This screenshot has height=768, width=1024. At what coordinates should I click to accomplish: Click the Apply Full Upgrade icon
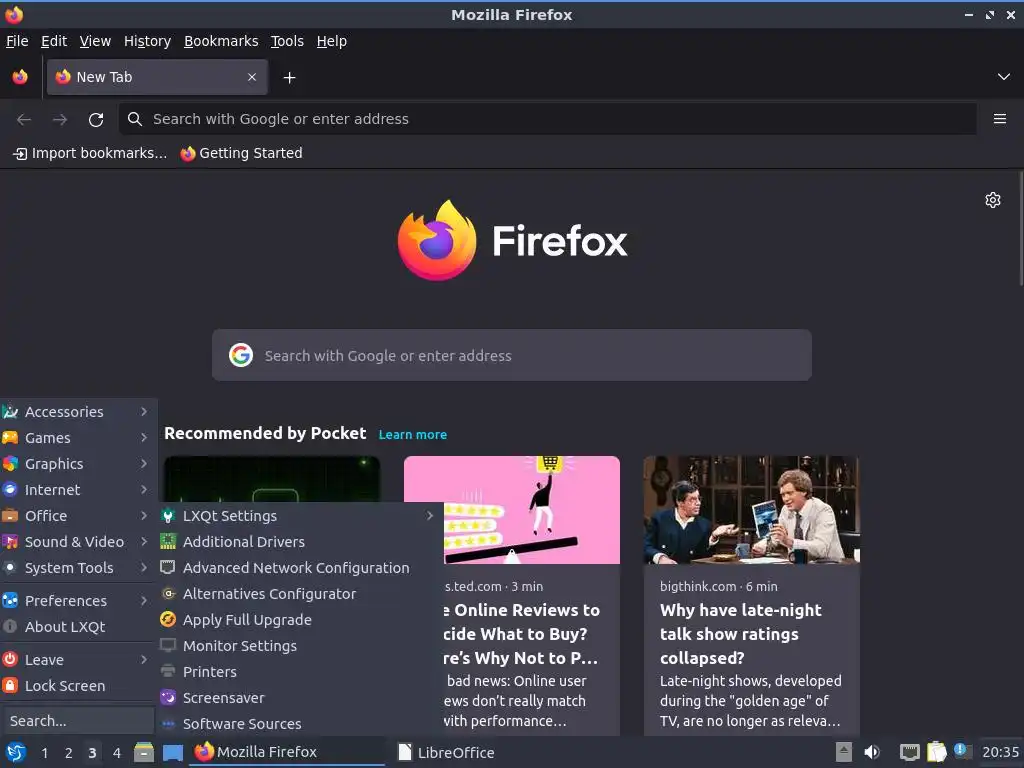(168, 620)
